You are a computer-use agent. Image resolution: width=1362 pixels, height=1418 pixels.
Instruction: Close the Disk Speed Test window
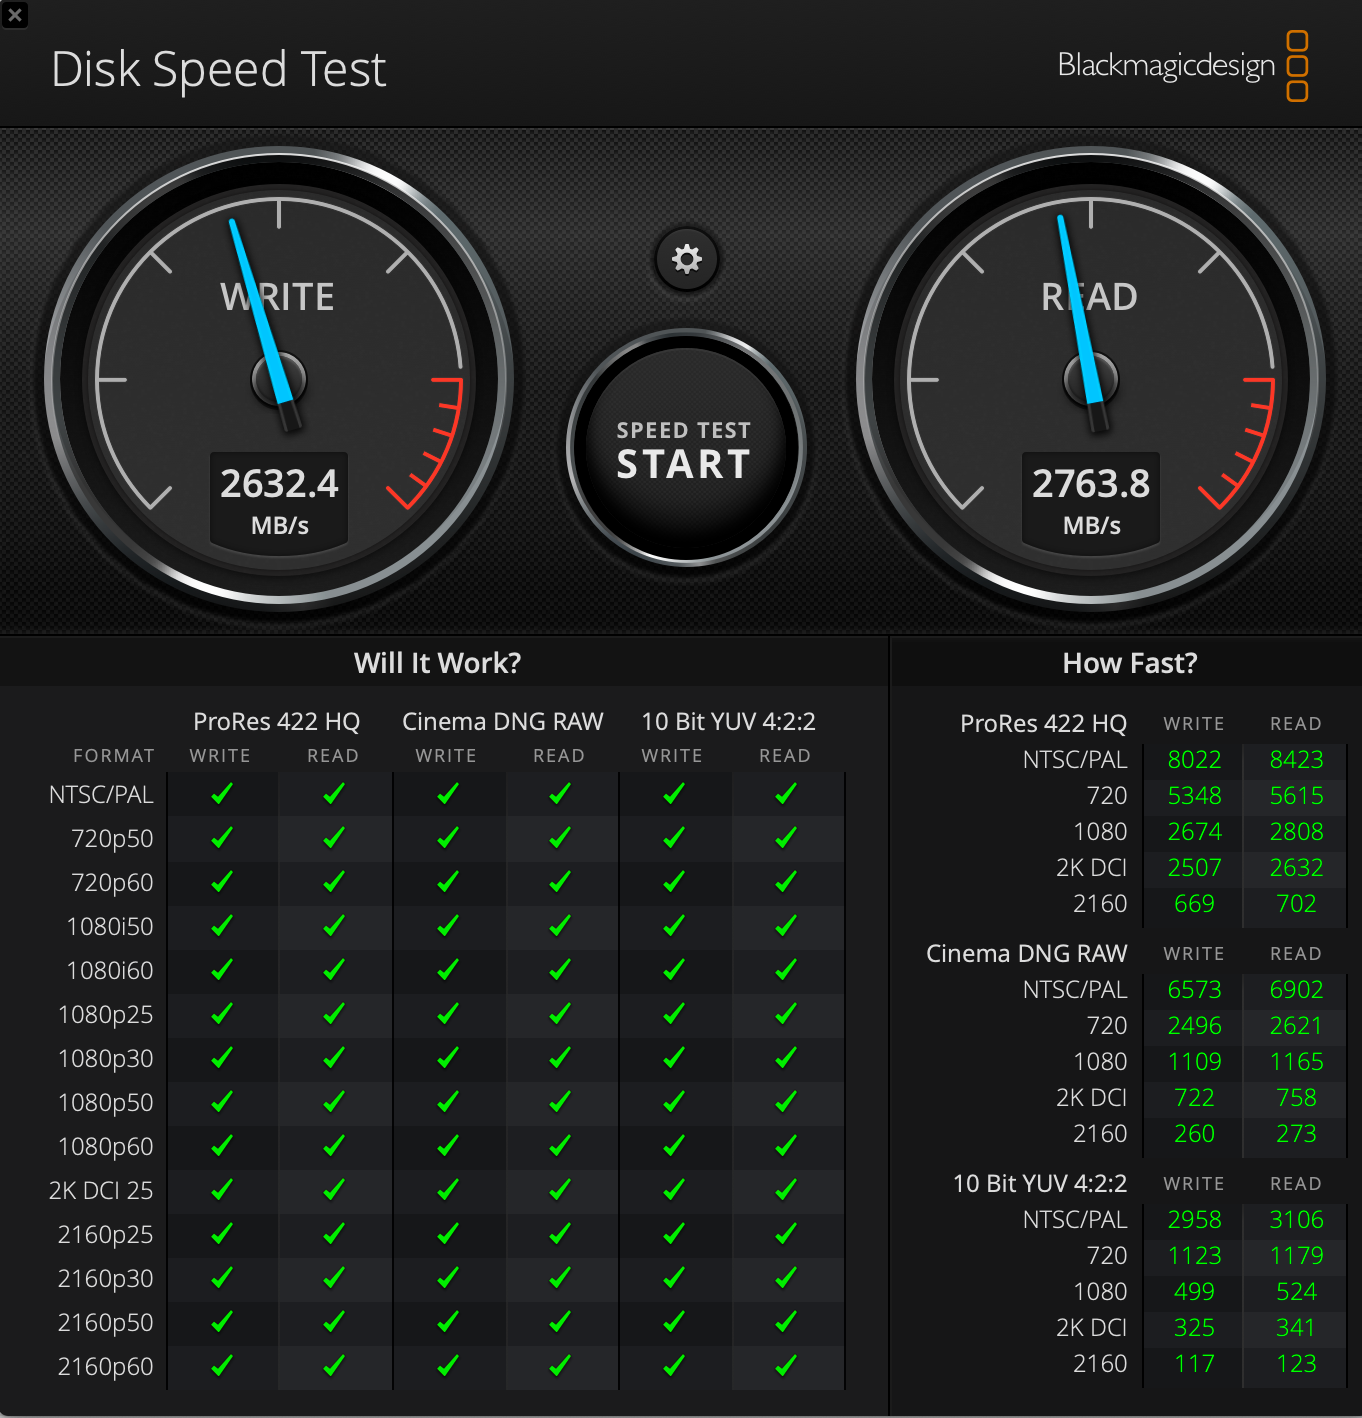15,15
